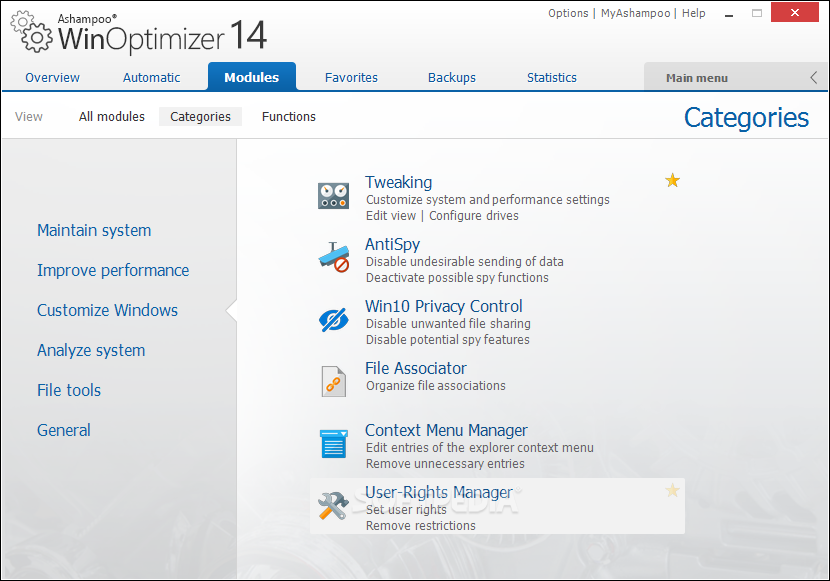Click 'Remove unnecessary entries' text
The width and height of the screenshot is (830, 581).
pyautogui.click(x=445, y=464)
